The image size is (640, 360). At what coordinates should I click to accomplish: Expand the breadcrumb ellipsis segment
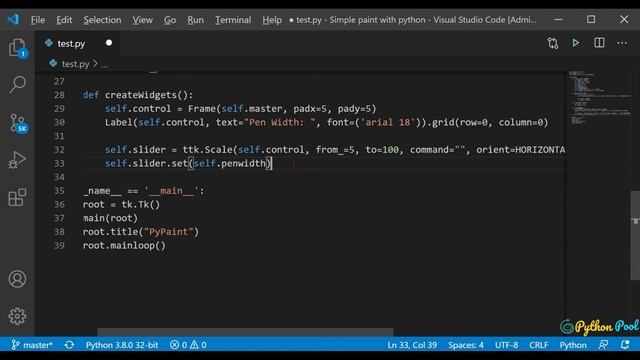coord(104,64)
